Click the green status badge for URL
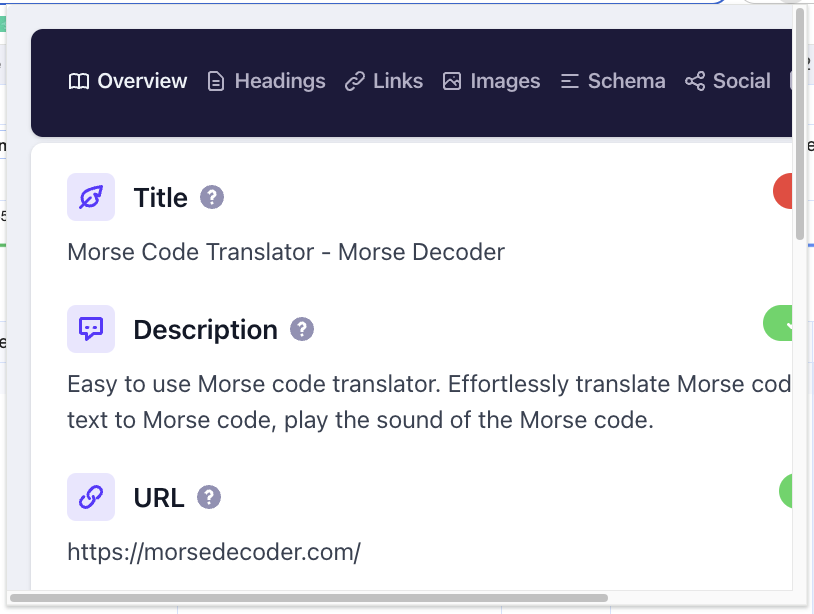The width and height of the screenshot is (814, 614). 786,491
